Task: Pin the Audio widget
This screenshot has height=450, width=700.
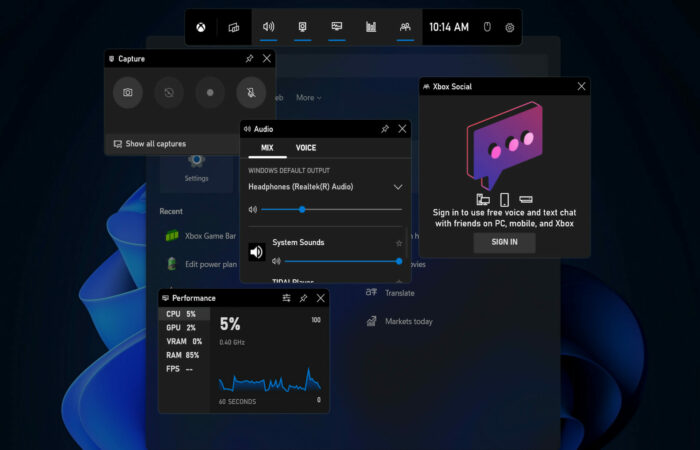Action: coord(385,129)
